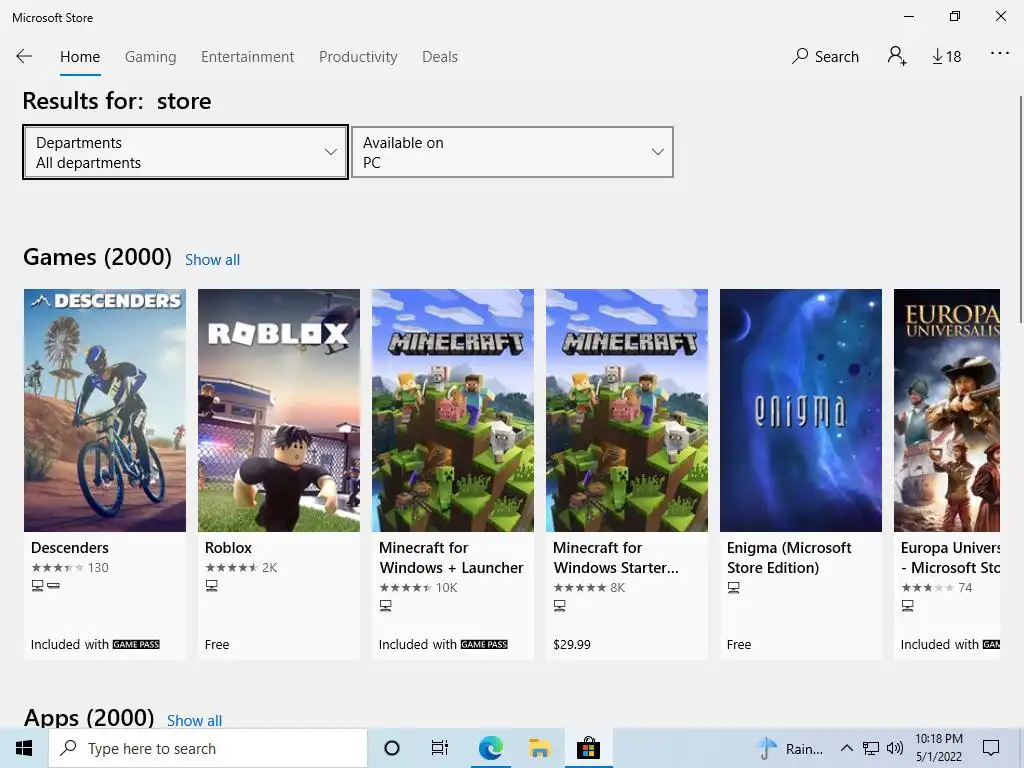Click the Roblox title text

pyautogui.click(x=228, y=548)
